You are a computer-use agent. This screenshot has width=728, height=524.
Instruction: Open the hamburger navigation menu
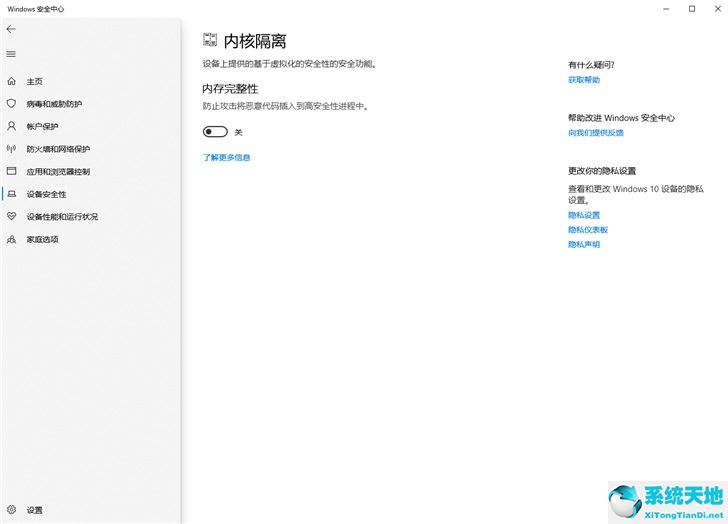(11, 54)
